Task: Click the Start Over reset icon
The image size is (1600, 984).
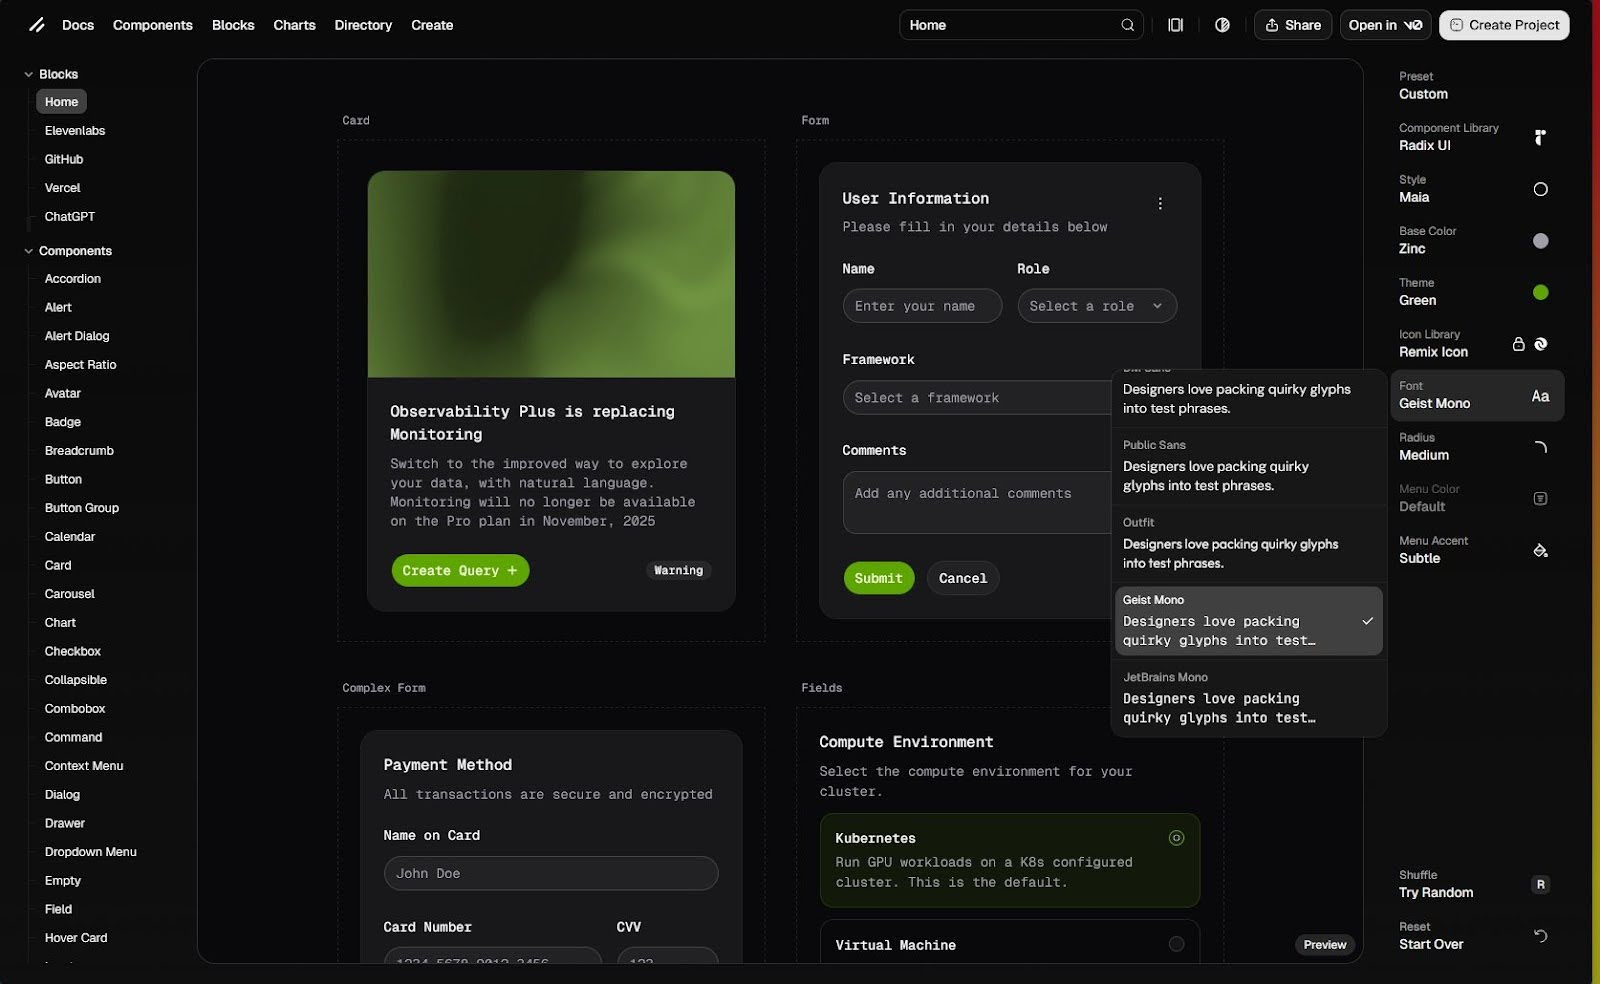Action: (1540, 936)
